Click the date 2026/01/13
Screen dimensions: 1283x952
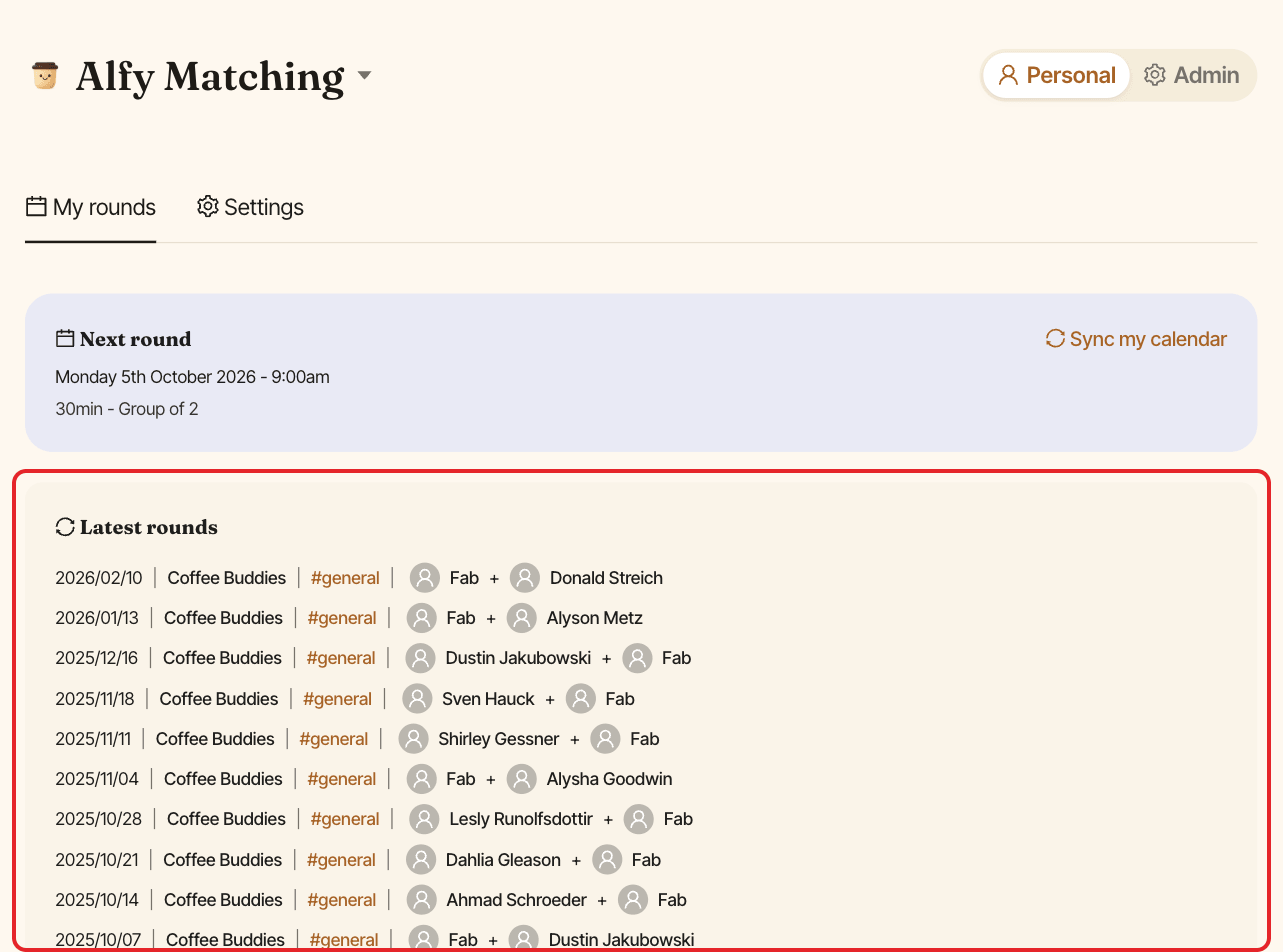[x=97, y=618]
